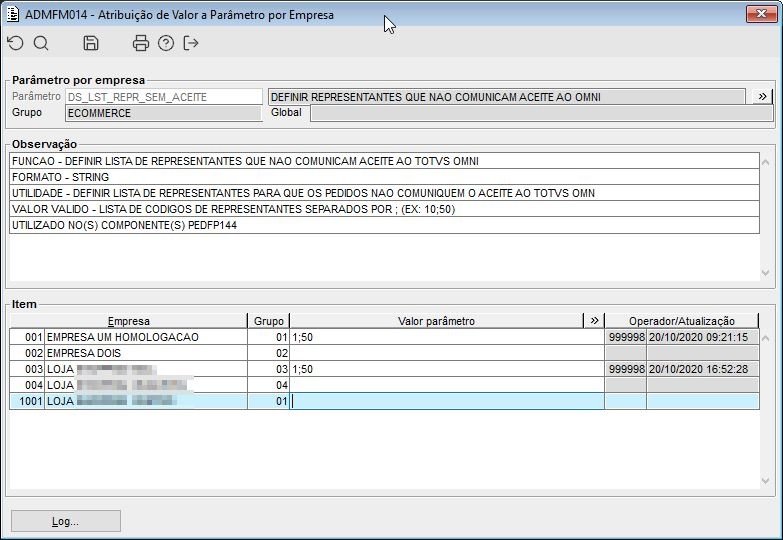This screenshot has width=783, height=540.
Task: Click Observação scrollbar up arrow
Action: [x=766, y=162]
